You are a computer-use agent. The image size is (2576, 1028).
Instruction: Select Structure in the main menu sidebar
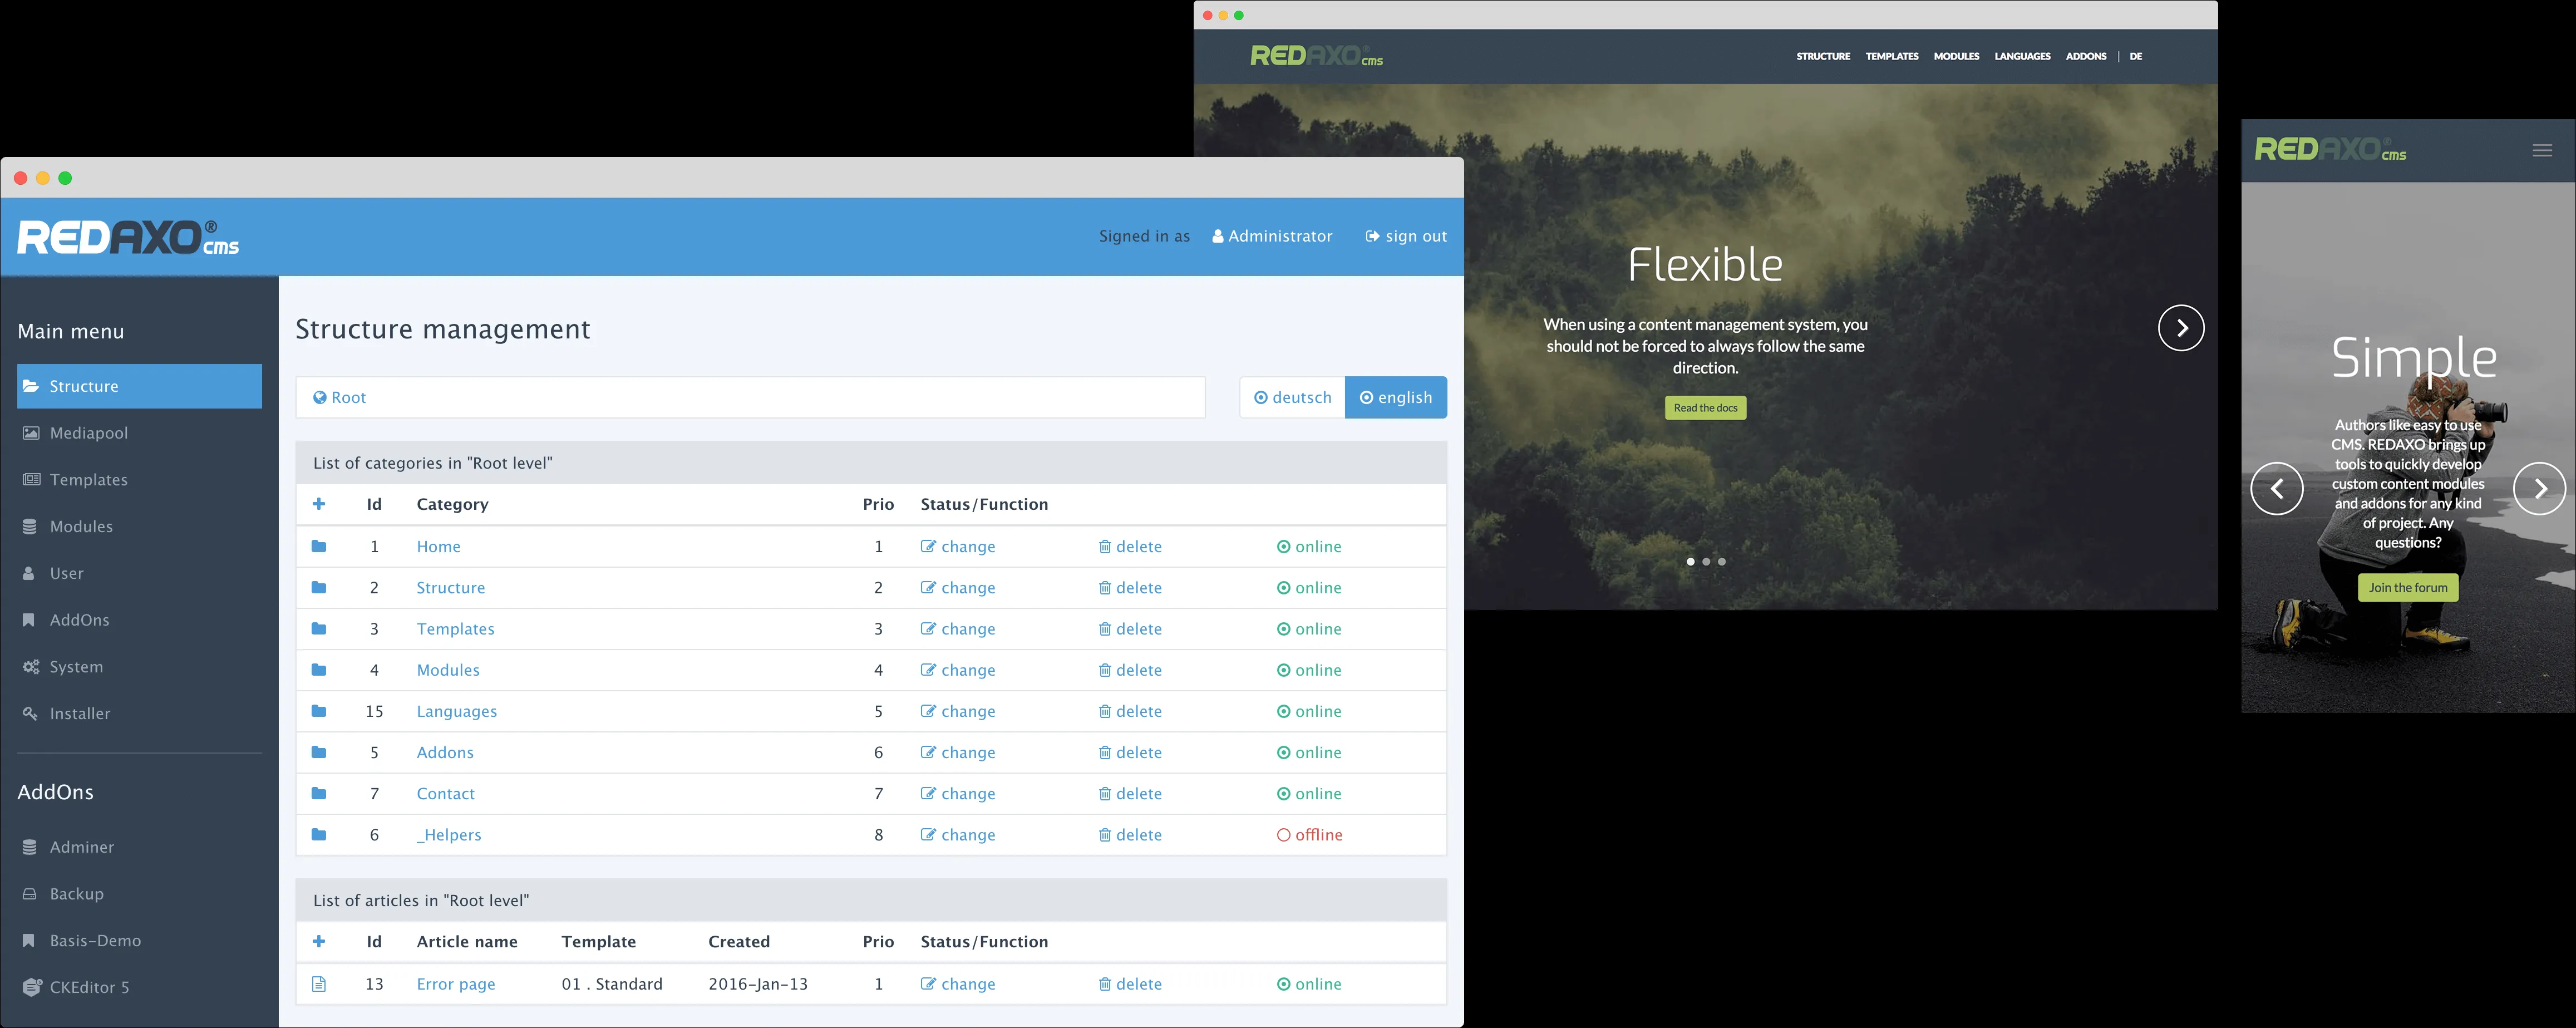coord(84,386)
